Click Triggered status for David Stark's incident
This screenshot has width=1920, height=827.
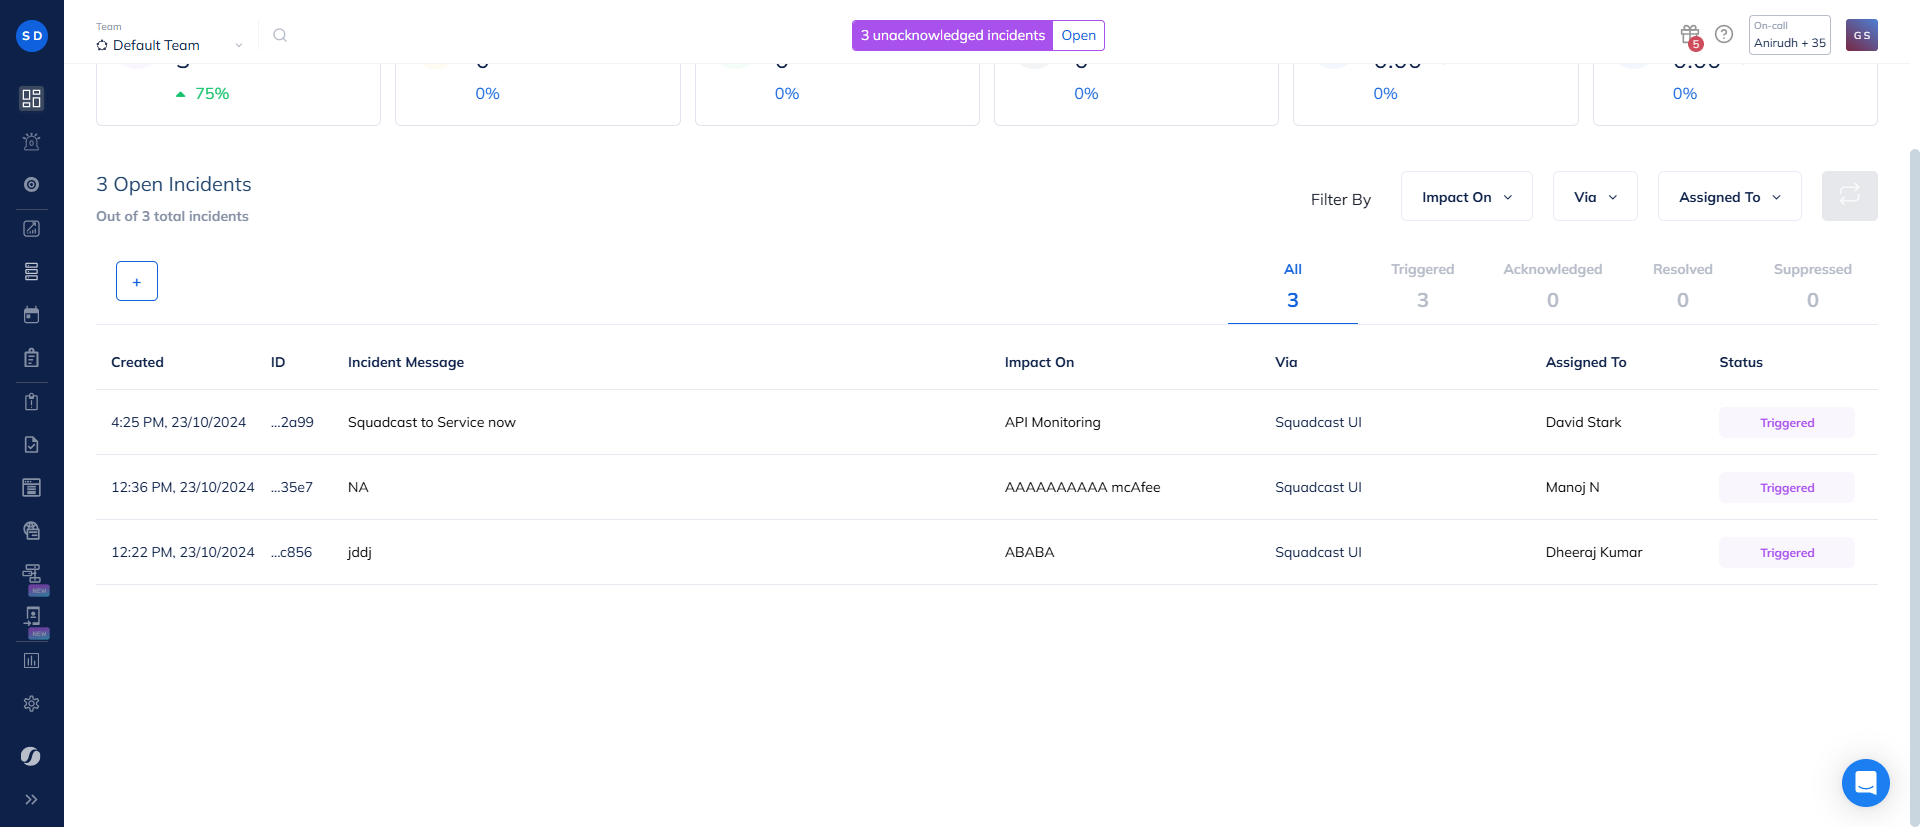coord(1787,423)
